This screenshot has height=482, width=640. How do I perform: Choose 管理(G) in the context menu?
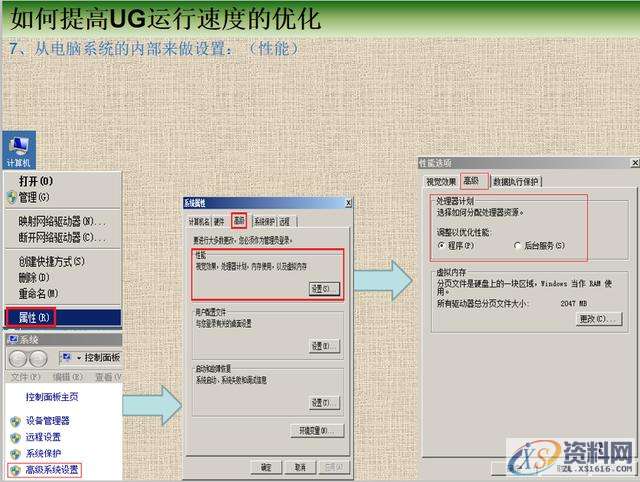(x=63, y=198)
